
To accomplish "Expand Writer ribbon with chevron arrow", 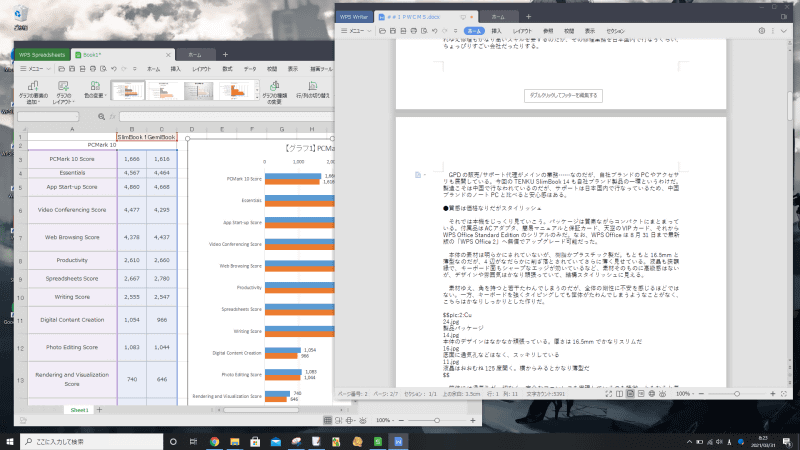I will [x=784, y=31].
